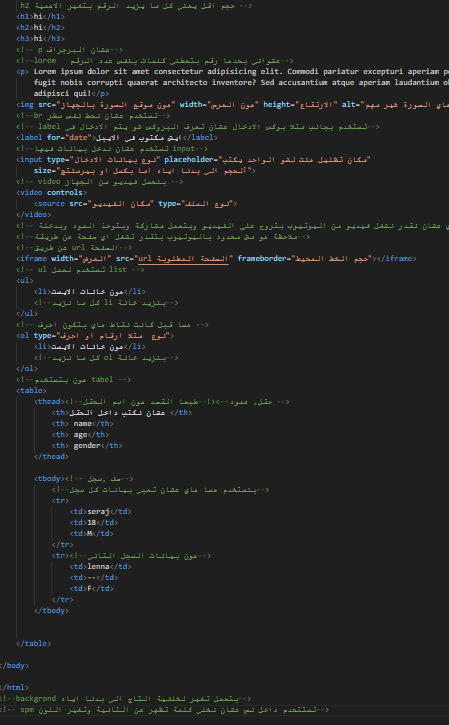Place cursor on the h1 hi line
Viewport: 449px width, 725px height.
[x=40, y=17]
